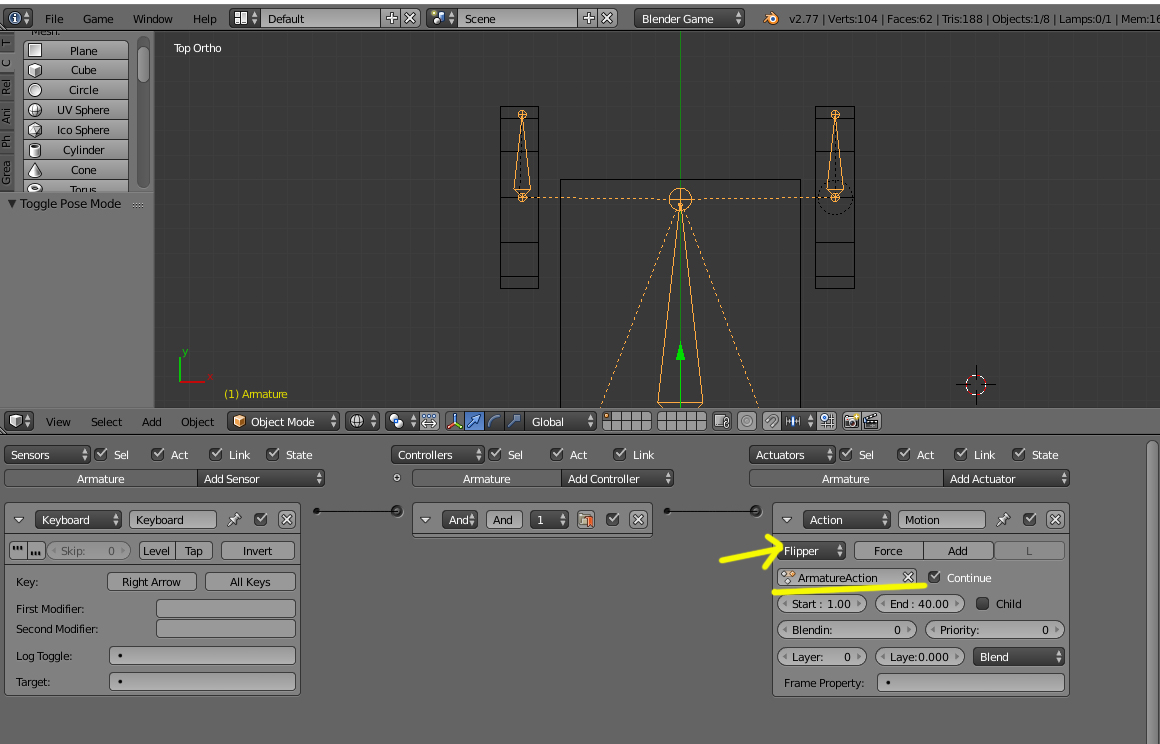Viewport: 1160px width, 744px height.
Task: Open the Add Actuator dropdown
Action: tap(1006, 478)
